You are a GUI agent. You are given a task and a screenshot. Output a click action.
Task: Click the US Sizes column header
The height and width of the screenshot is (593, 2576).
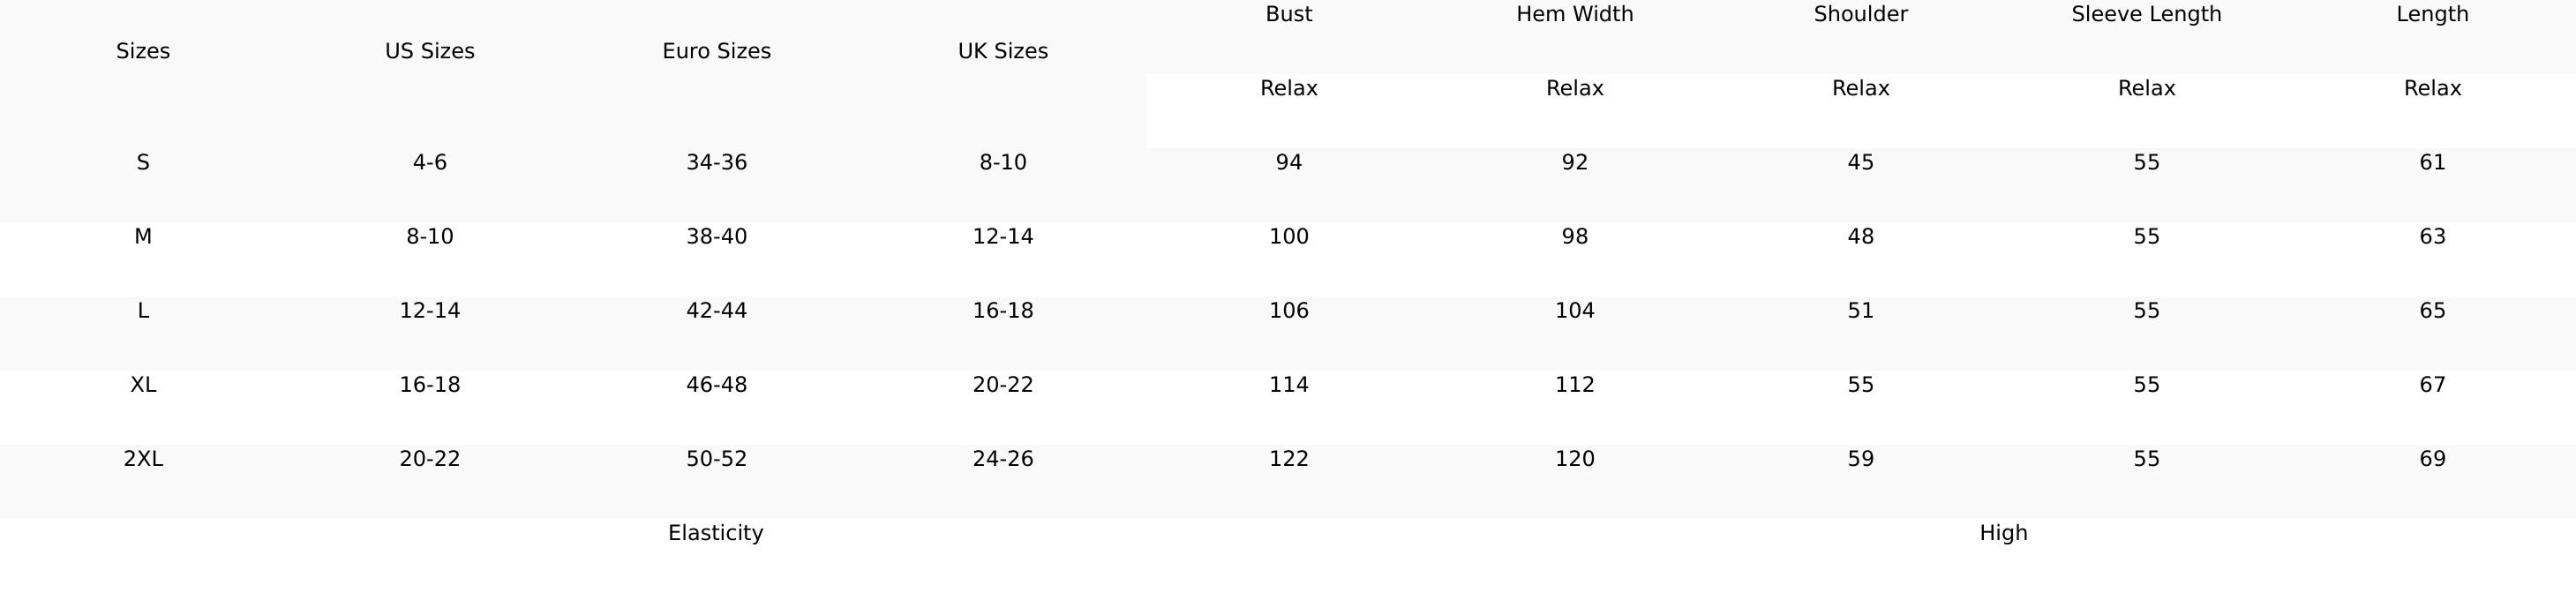click(x=429, y=51)
